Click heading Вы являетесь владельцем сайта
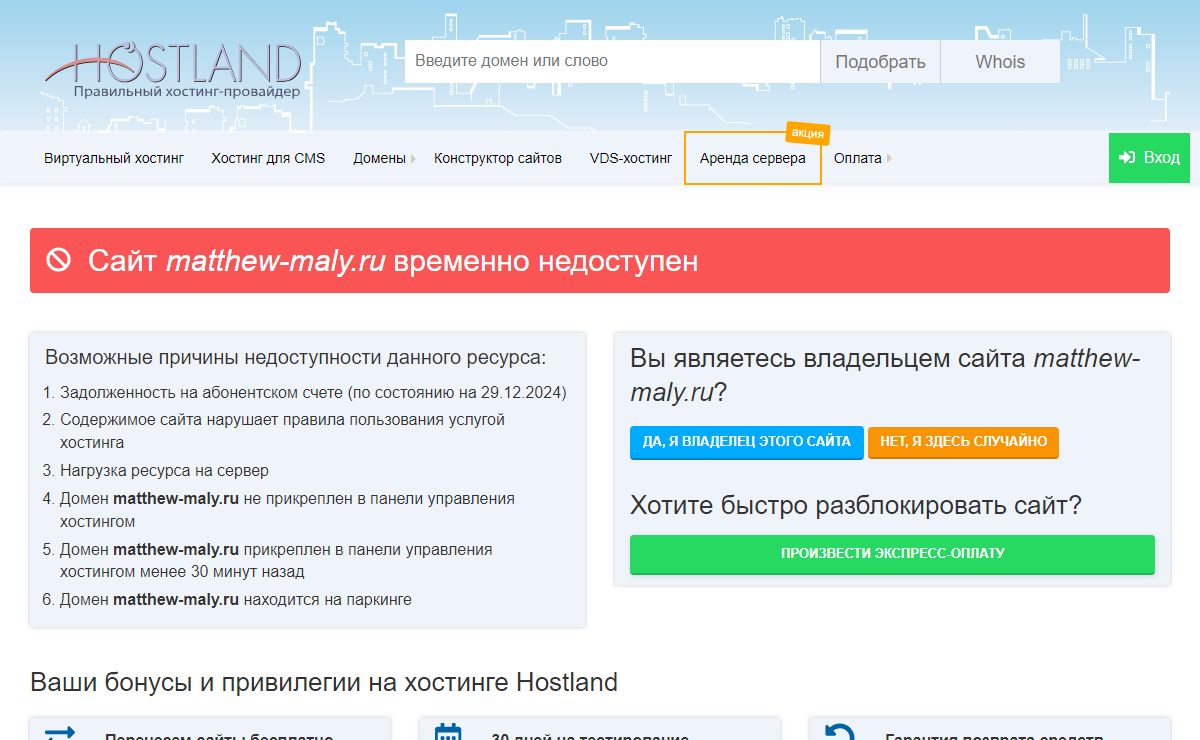 pyautogui.click(x=885, y=375)
